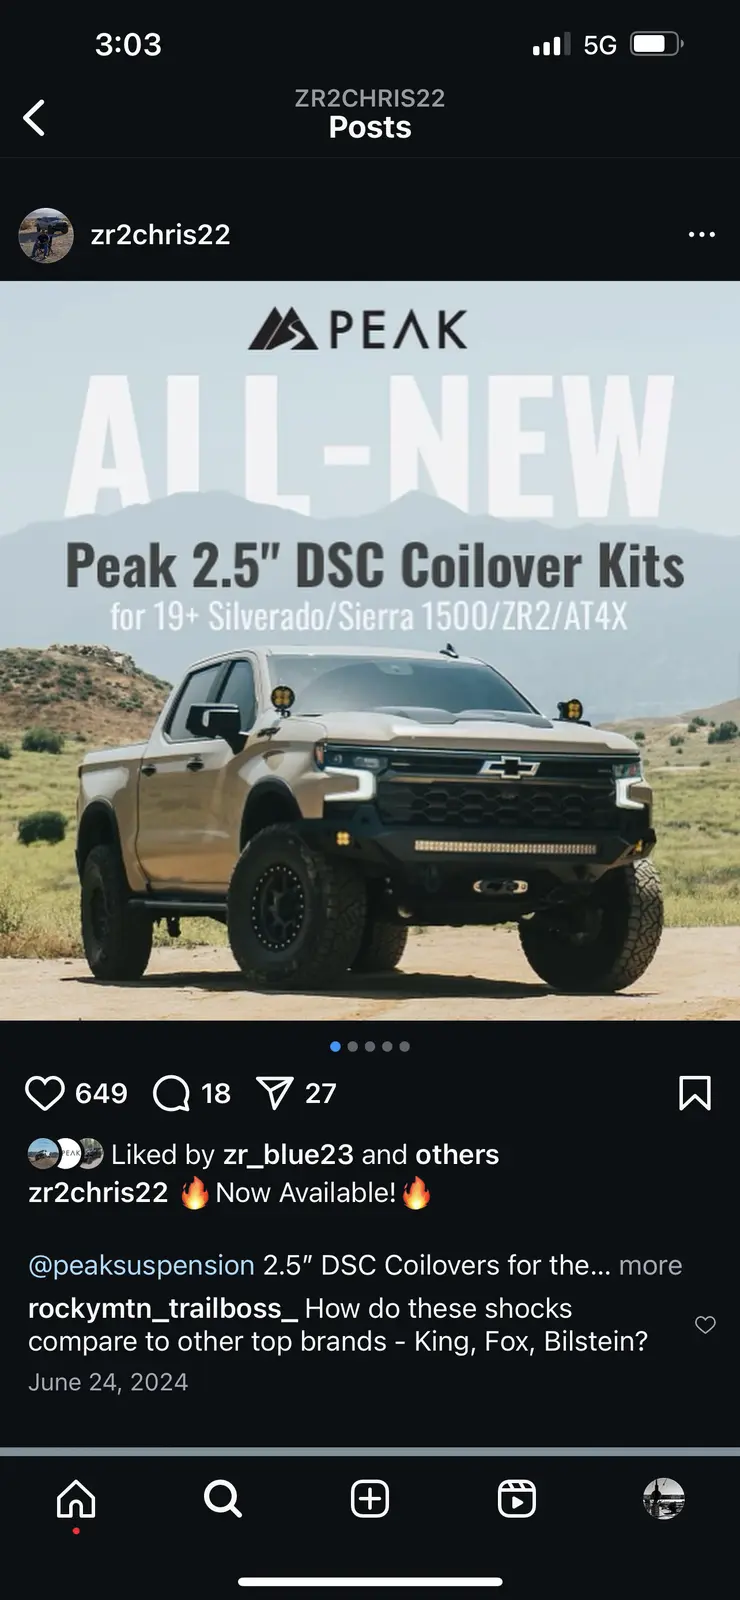The height and width of the screenshot is (1600, 740).
Task: Like the post with the heart icon
Action: (x=44, y=1093)
